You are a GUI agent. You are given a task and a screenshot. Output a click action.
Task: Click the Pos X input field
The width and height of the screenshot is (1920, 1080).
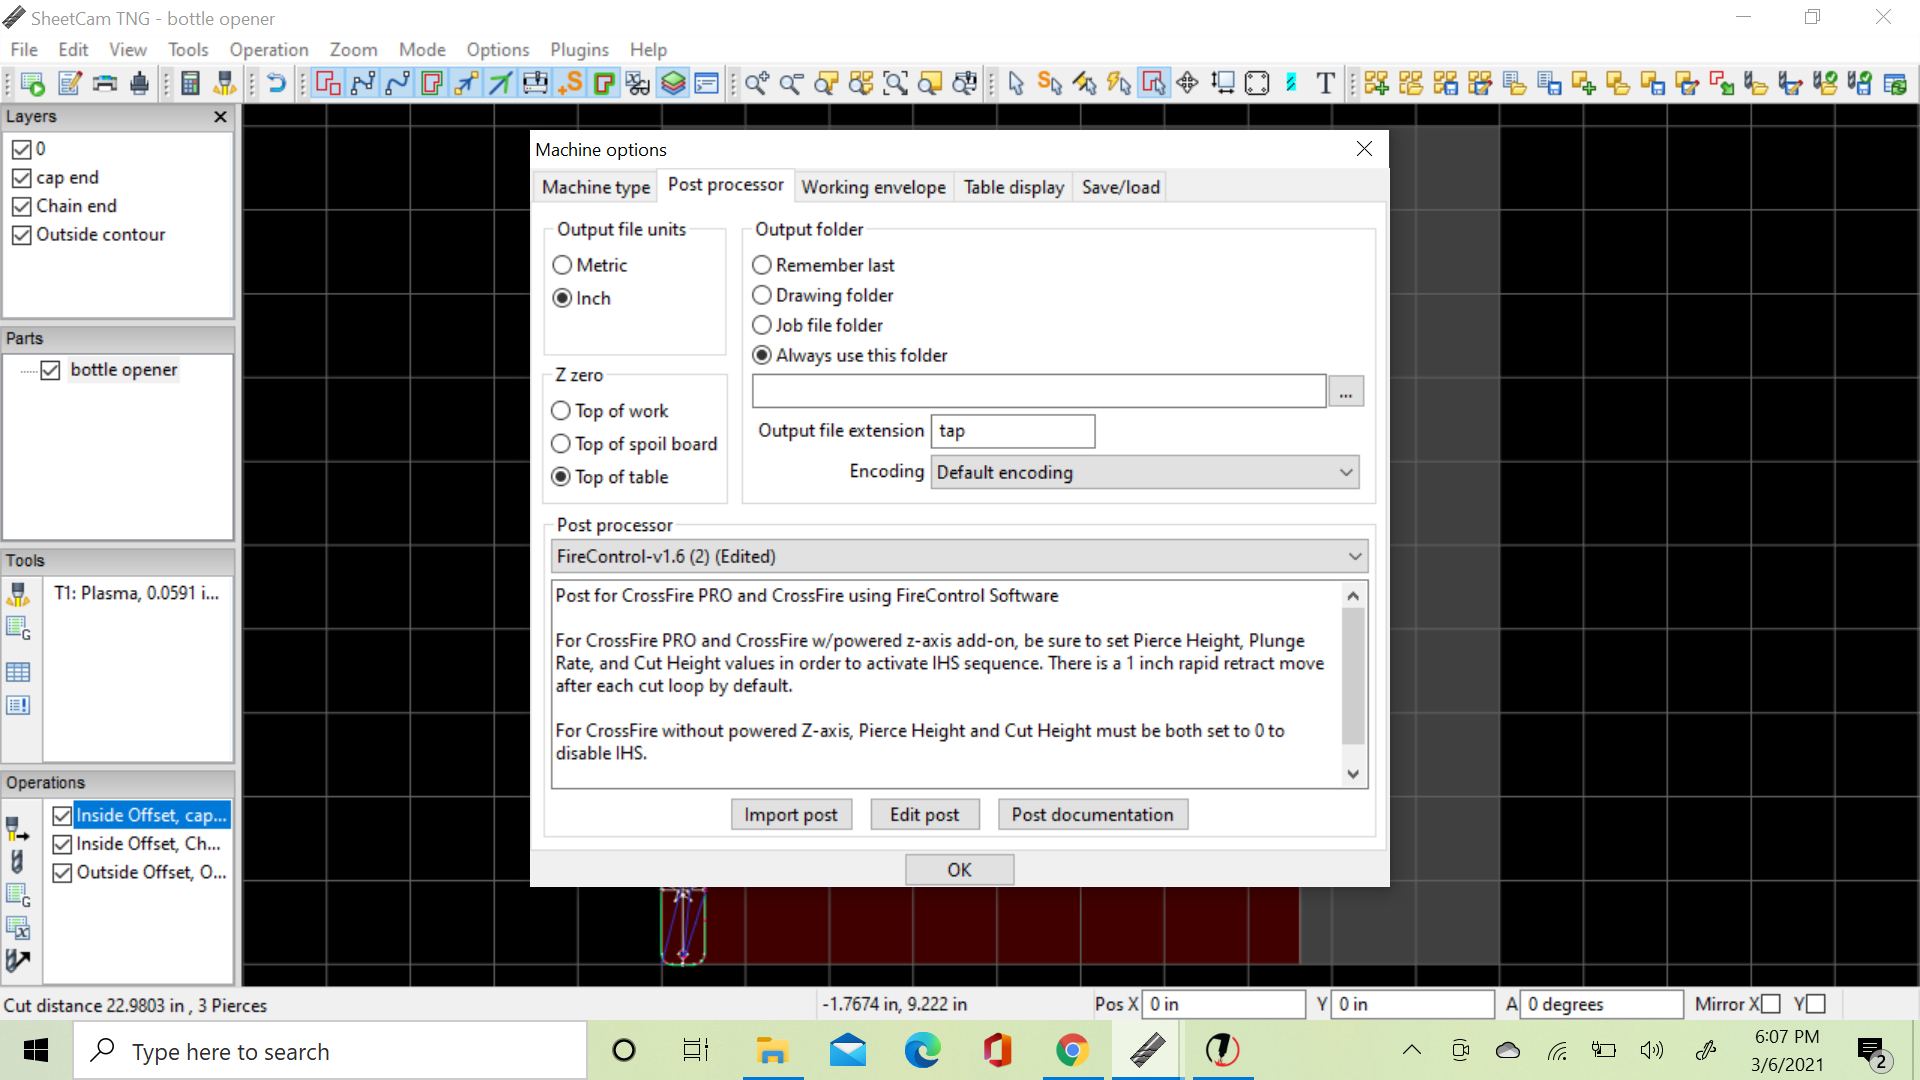pos(1224,1004)
